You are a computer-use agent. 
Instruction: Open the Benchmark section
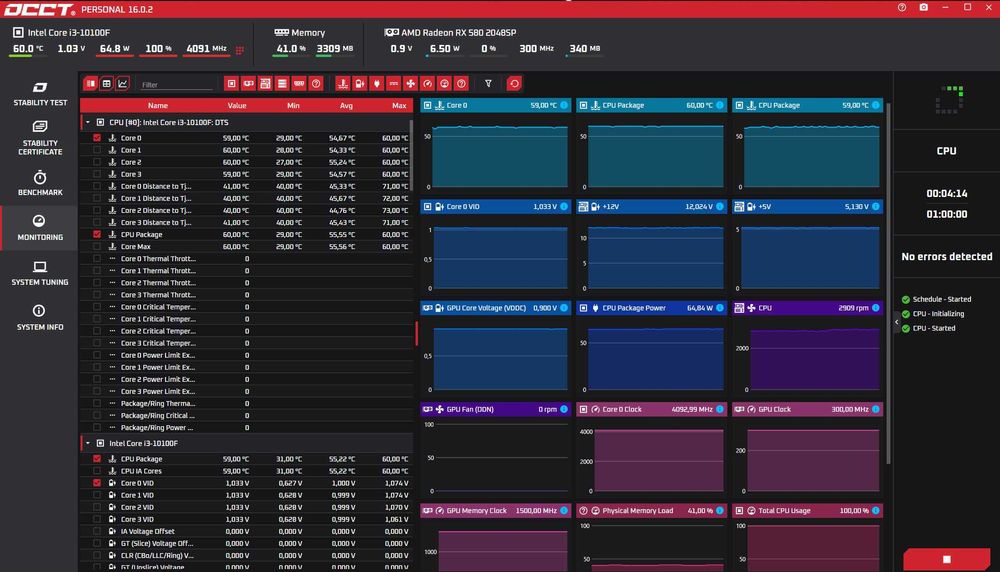(40, 183)
